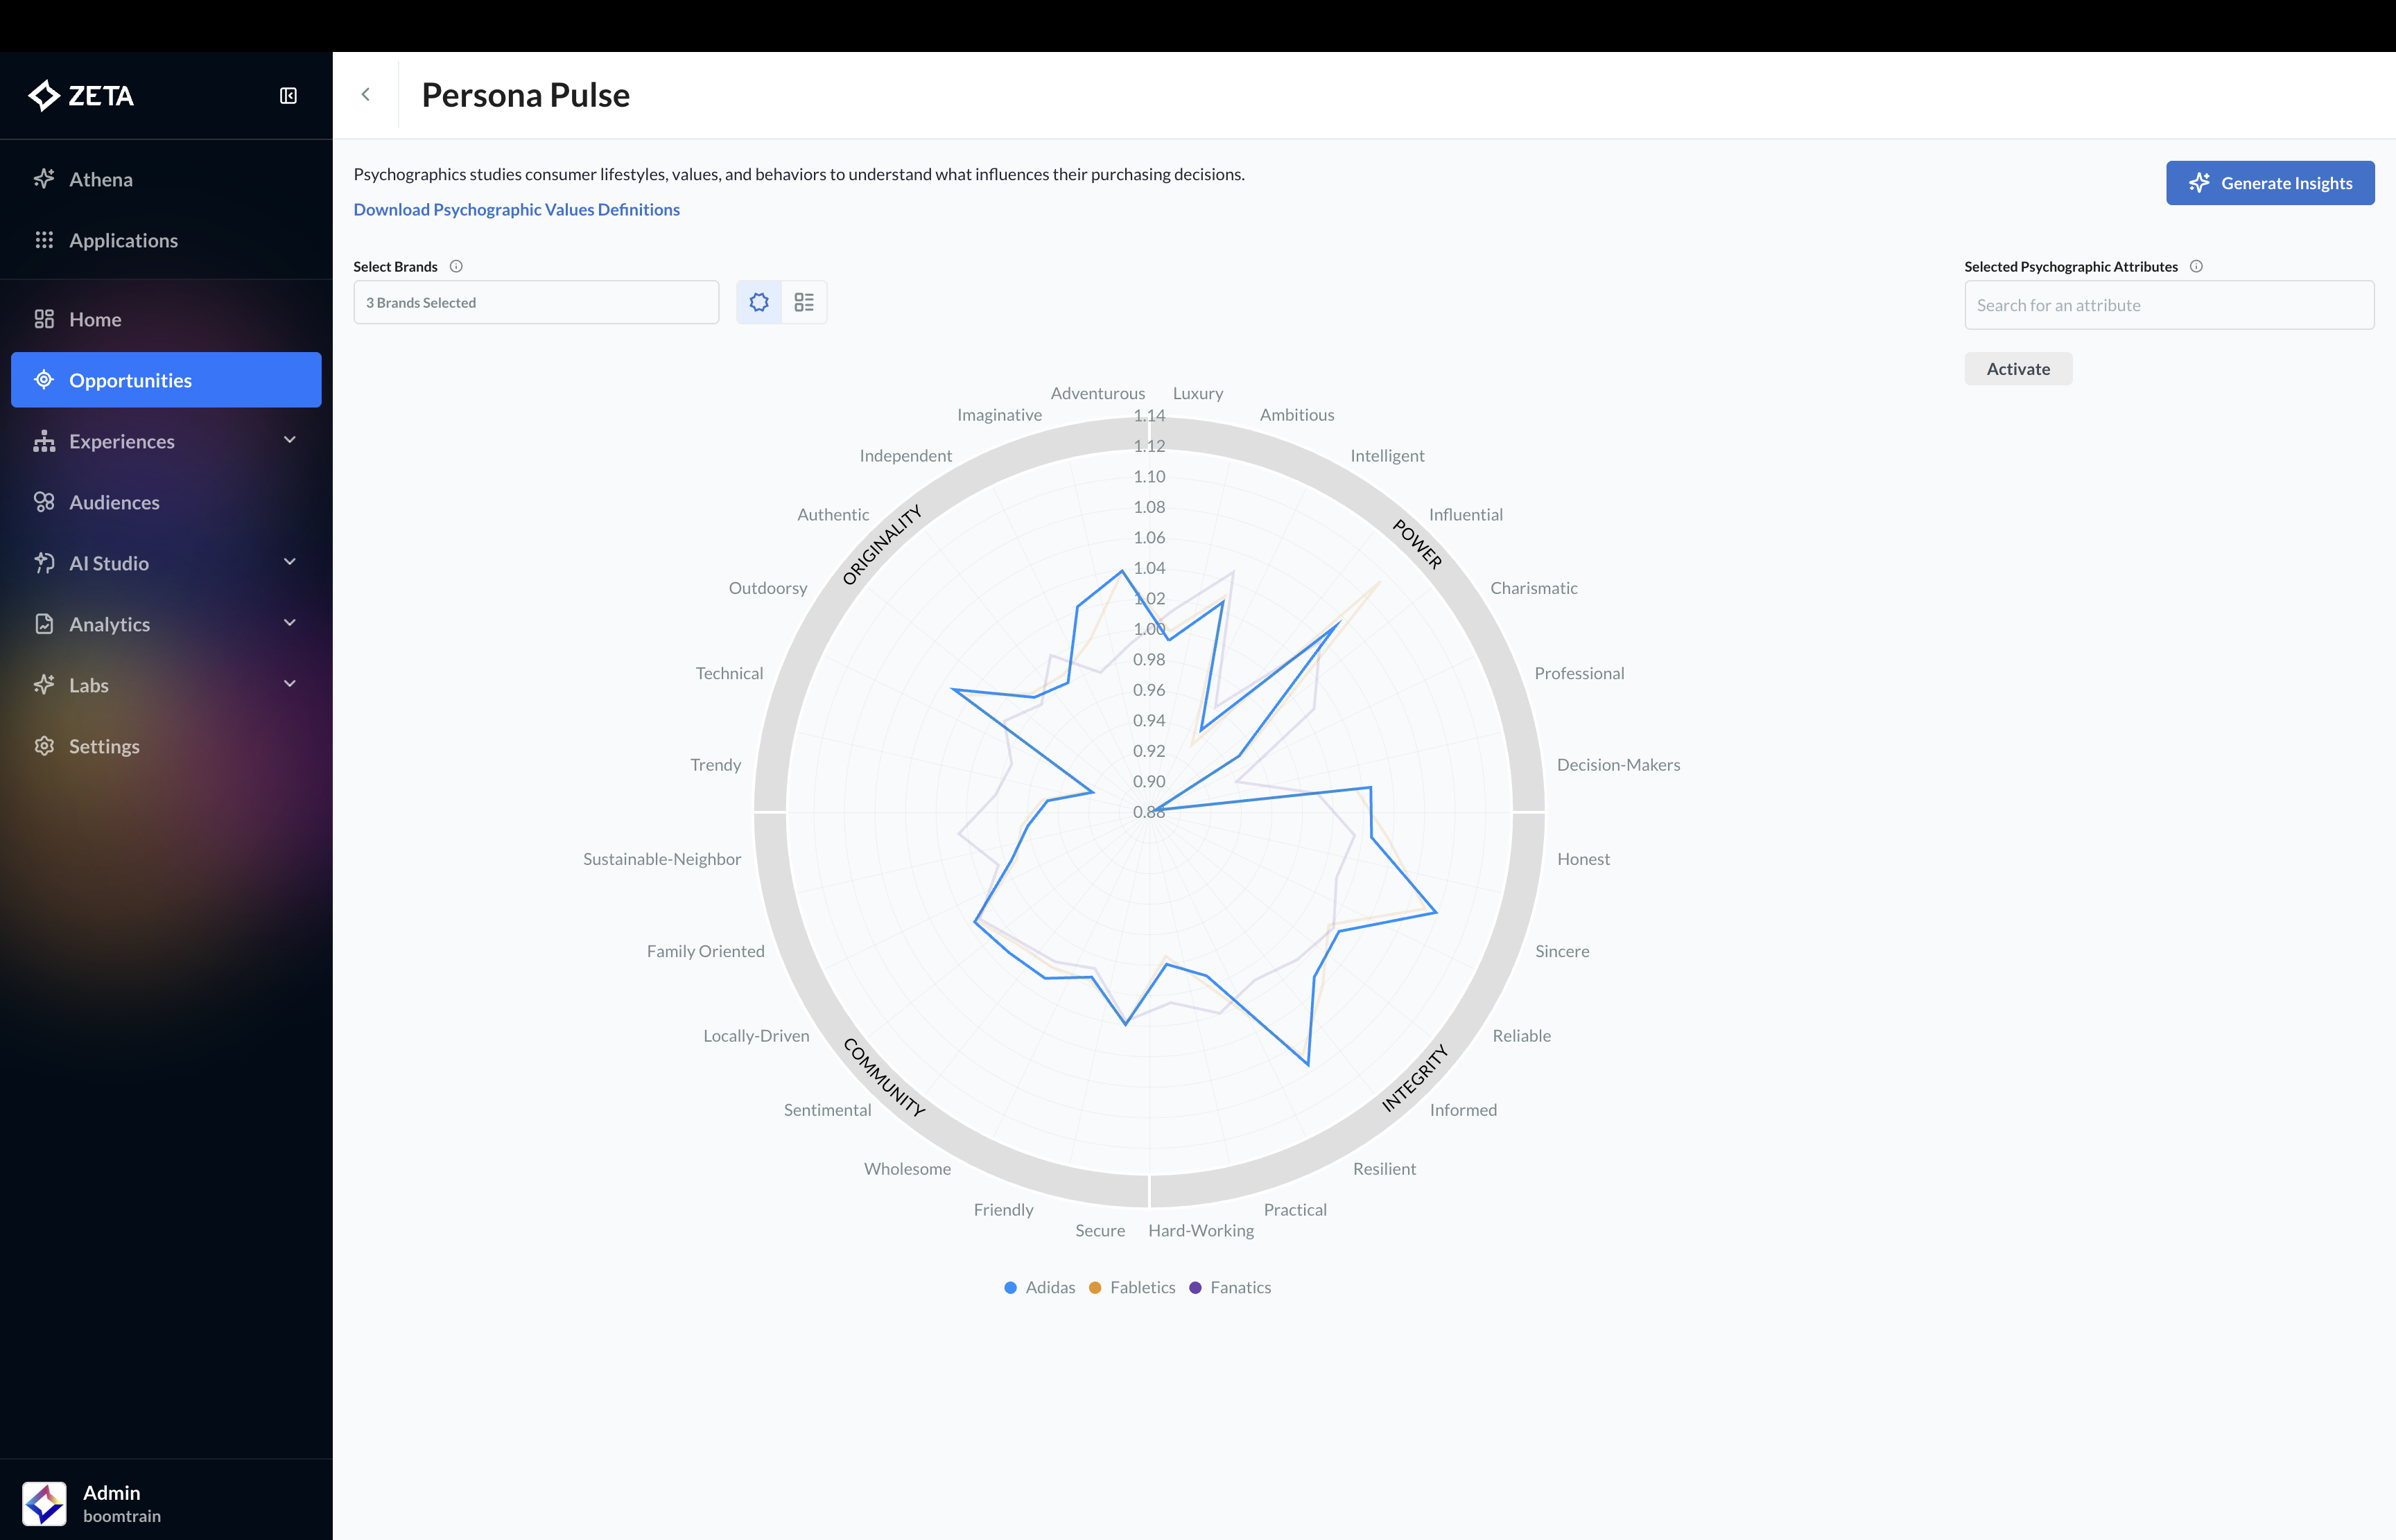Click the Analytics document icon
This screenshot has height=1540, width=2396.
point(44,624)
